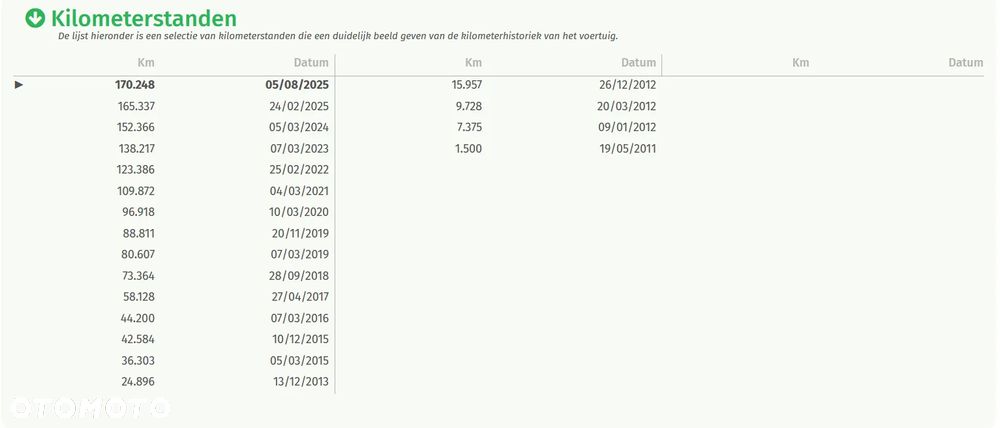Viewport: 1000px width, 428px height.
Task: Click the second Km column header
Action: (x=474, y=63)
